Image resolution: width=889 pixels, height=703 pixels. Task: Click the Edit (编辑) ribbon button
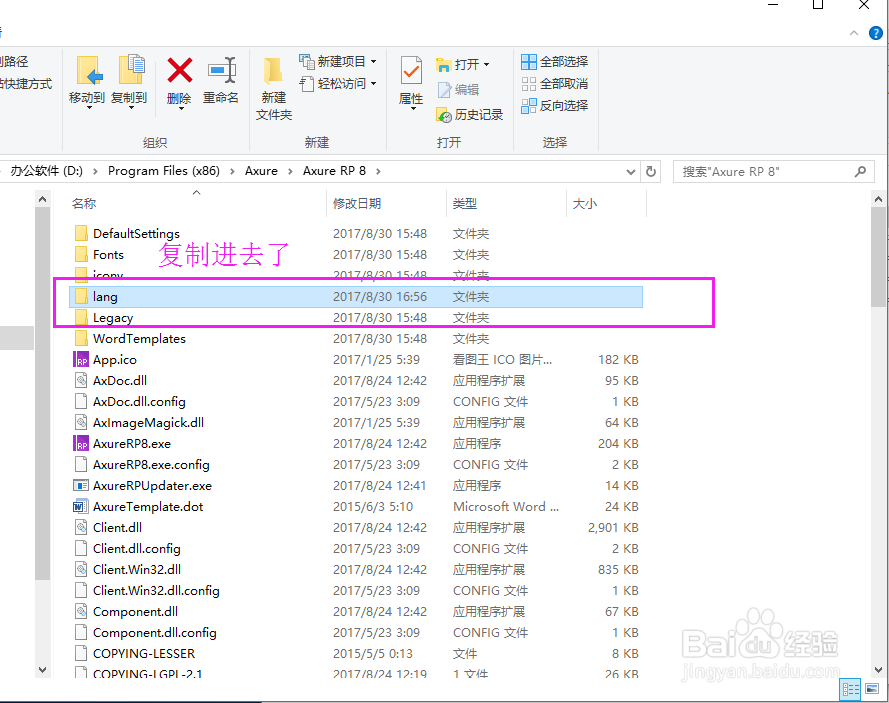point(458,90)
